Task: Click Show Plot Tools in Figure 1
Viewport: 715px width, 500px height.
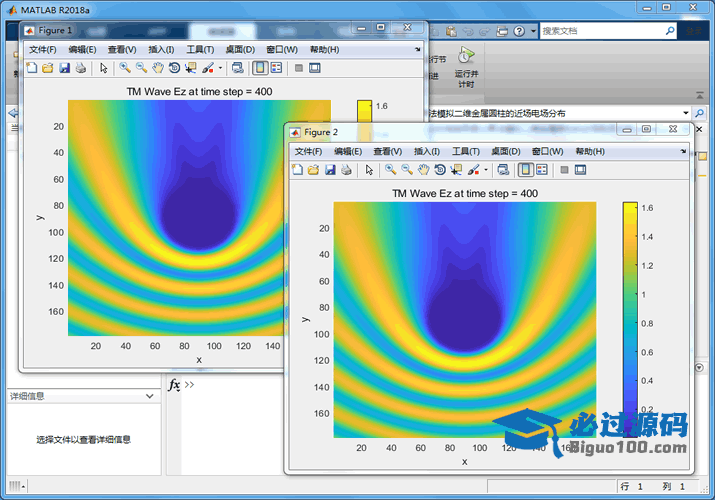Action: coord(315,68)
